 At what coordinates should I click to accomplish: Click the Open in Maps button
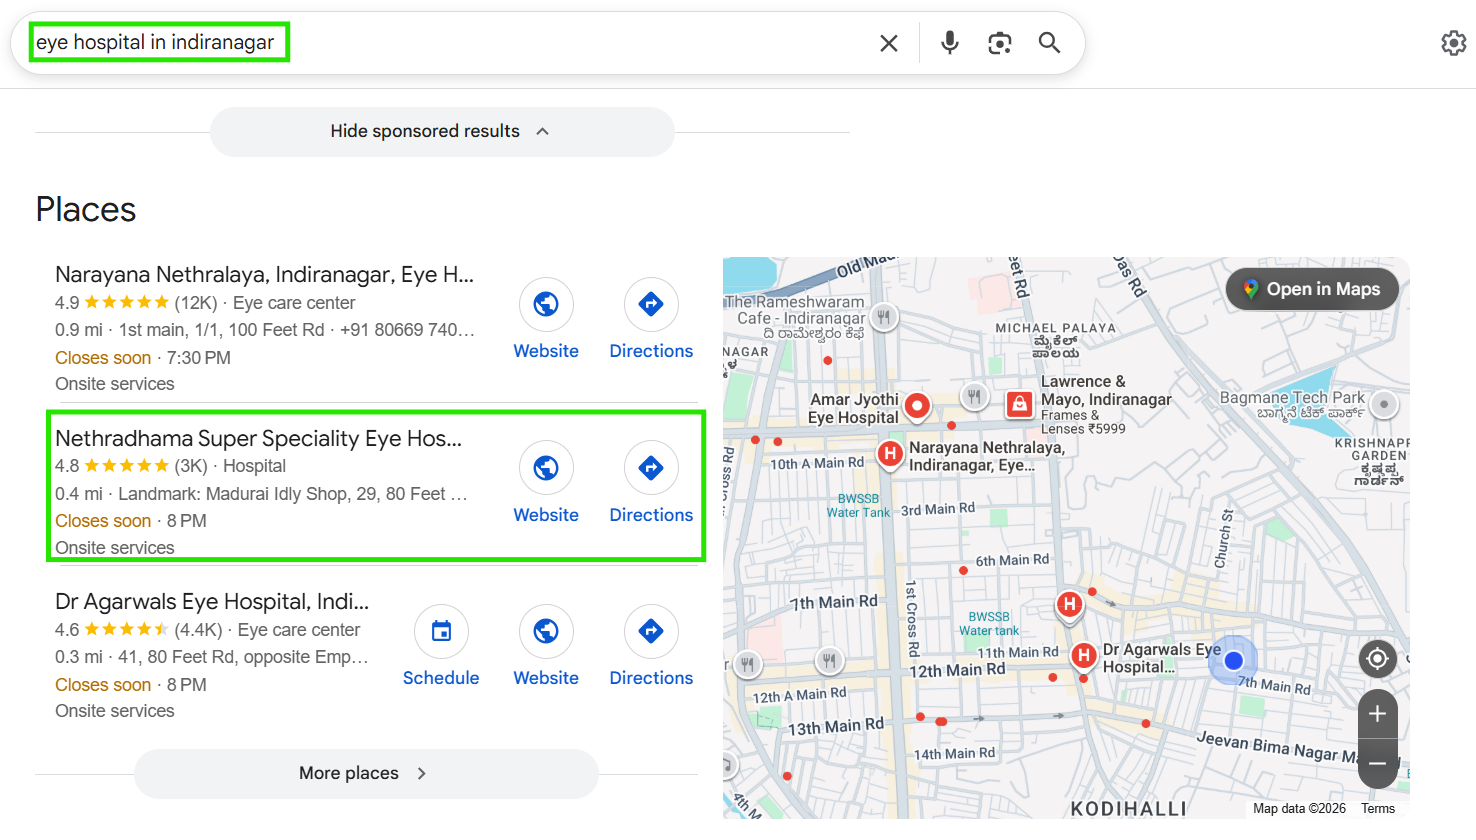pos(1312,289)
